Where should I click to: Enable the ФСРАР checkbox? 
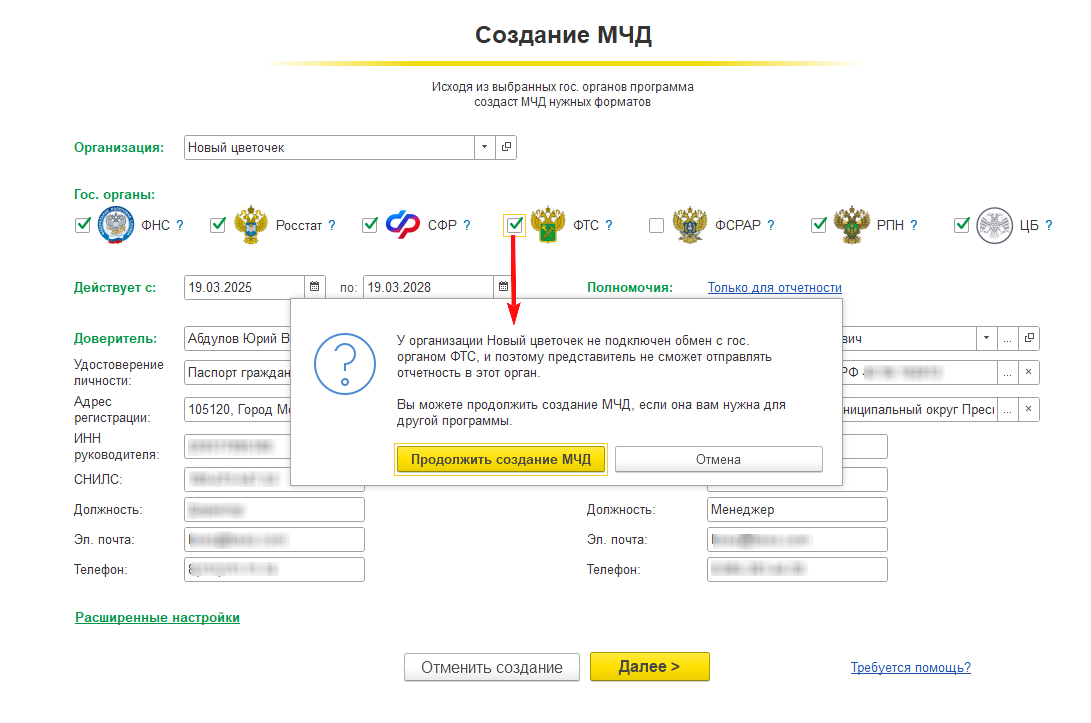coord(656,225)
